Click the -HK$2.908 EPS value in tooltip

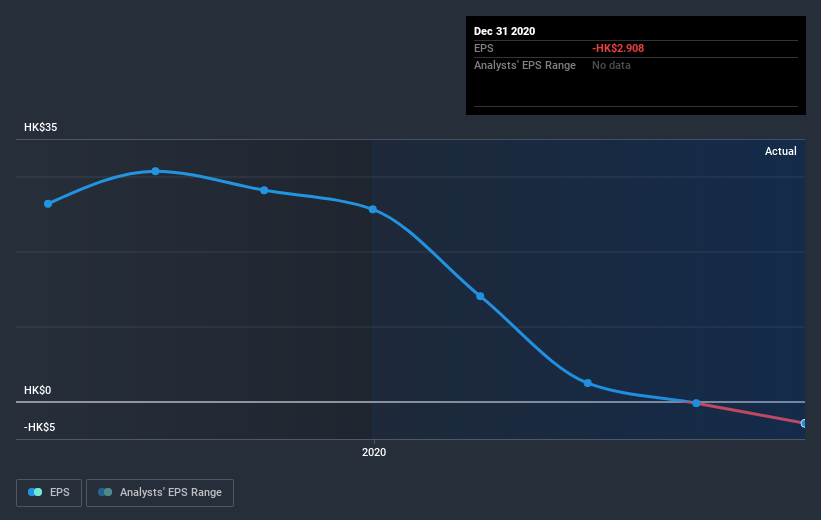[x=618, y=48]
